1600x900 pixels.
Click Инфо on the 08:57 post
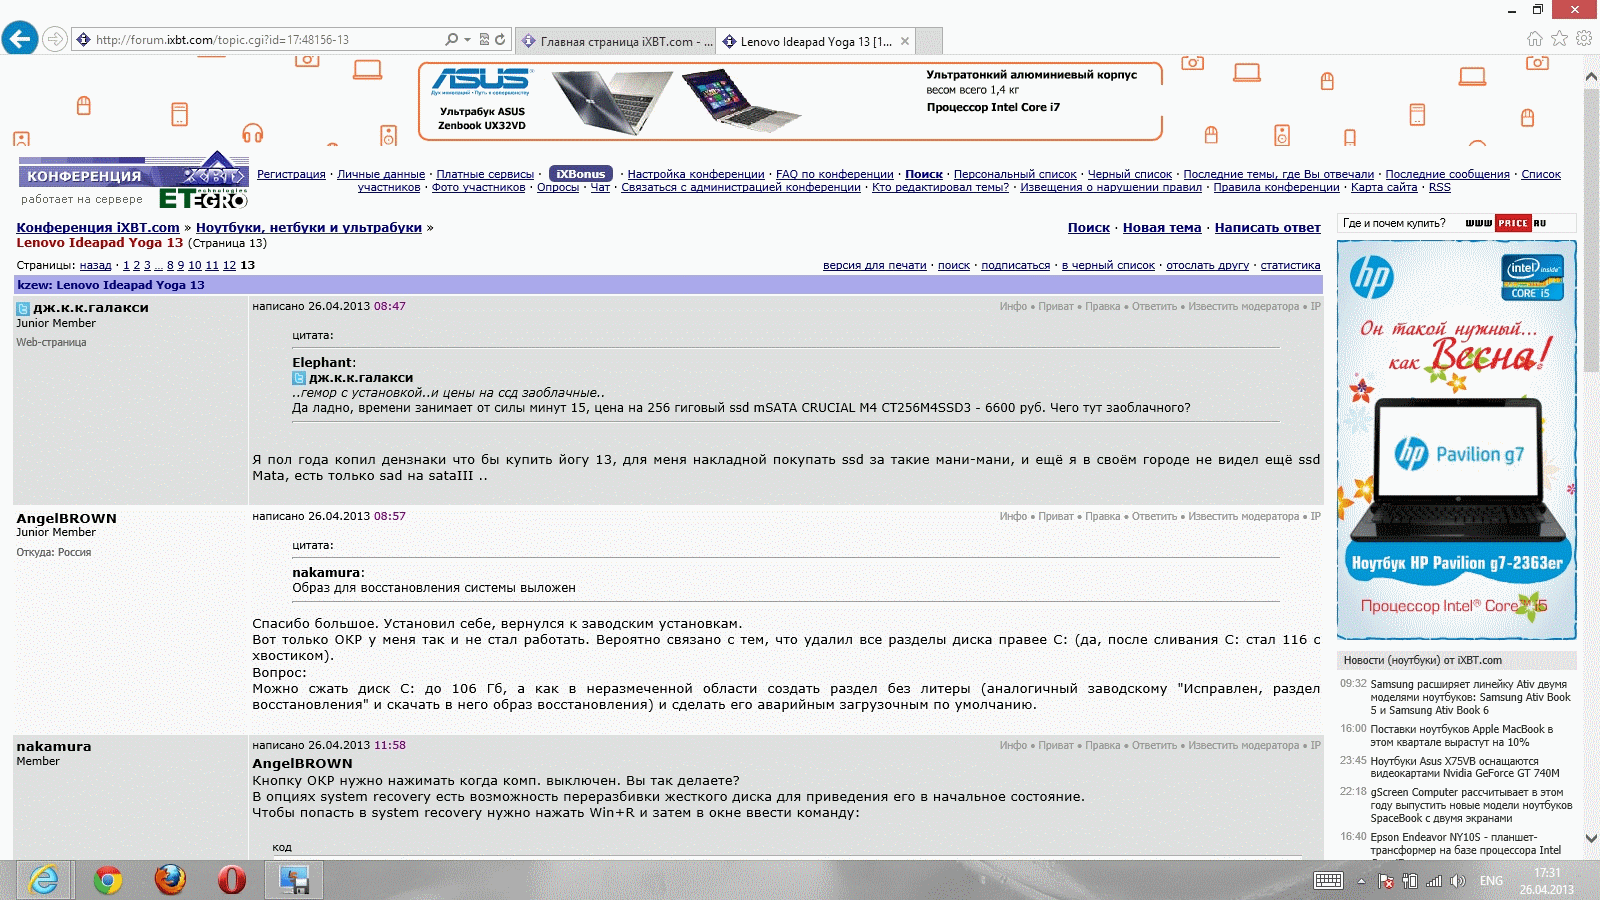click(1013, 516)
